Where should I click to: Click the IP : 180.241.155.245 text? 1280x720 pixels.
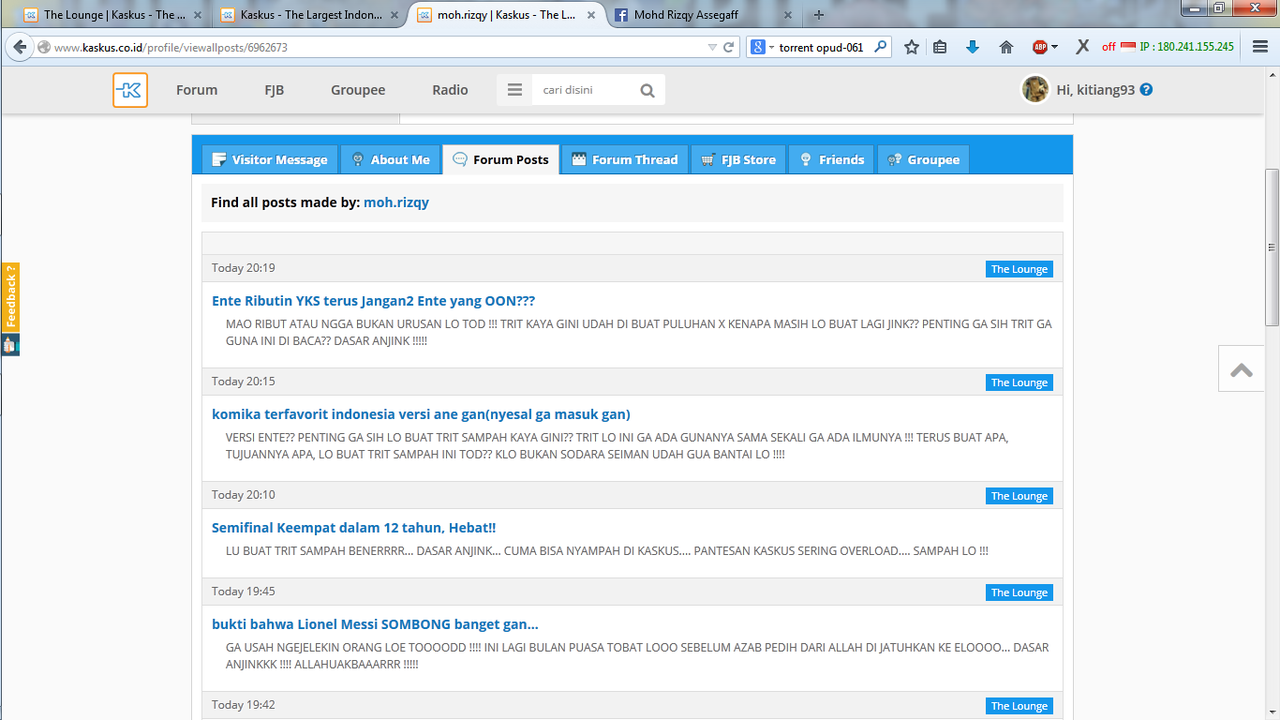[1187, 47]
